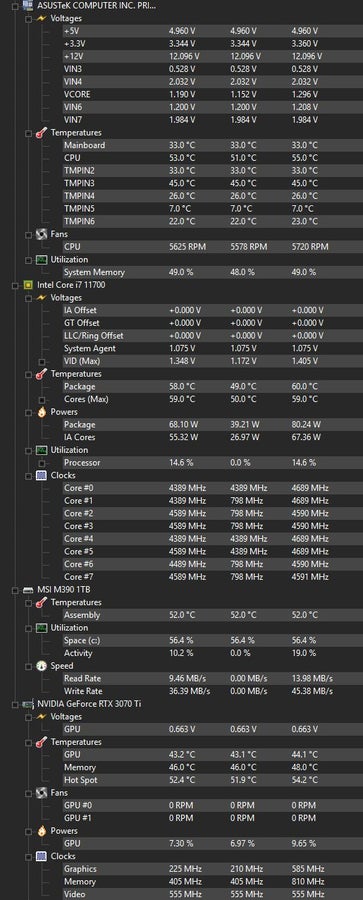Image resolution: width=363 pixels, height=900 pixels.
Task: Collapse the ASUSTeK Voltages group expander
Action: pyautogui.click(x=29, y=18)
